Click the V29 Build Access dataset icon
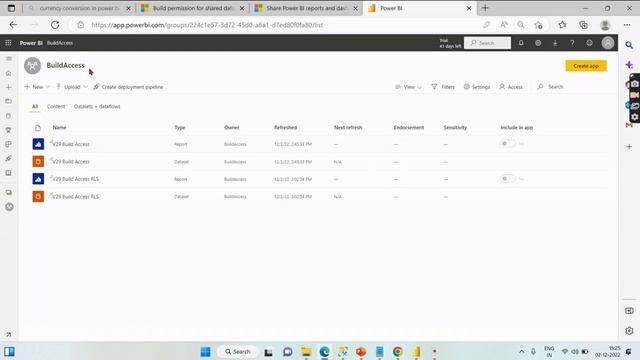 (38, 162)
